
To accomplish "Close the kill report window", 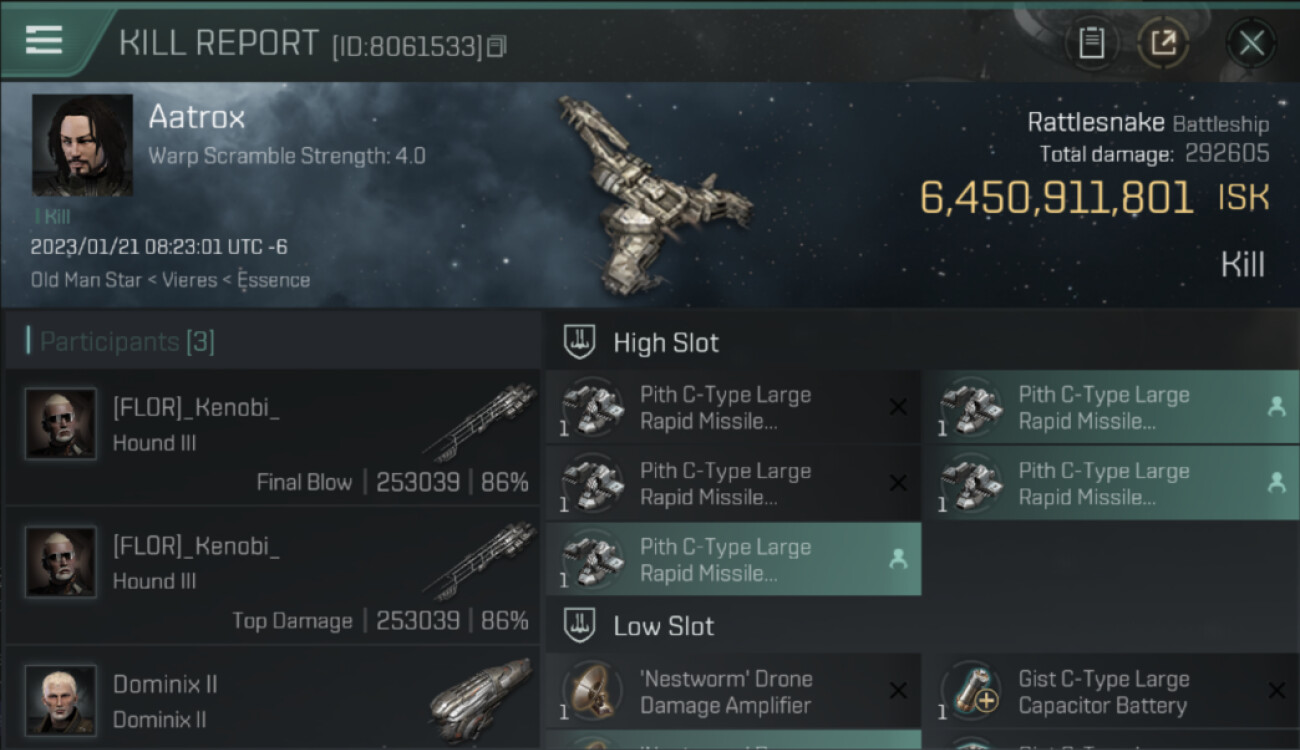I will coord(1251,43).
